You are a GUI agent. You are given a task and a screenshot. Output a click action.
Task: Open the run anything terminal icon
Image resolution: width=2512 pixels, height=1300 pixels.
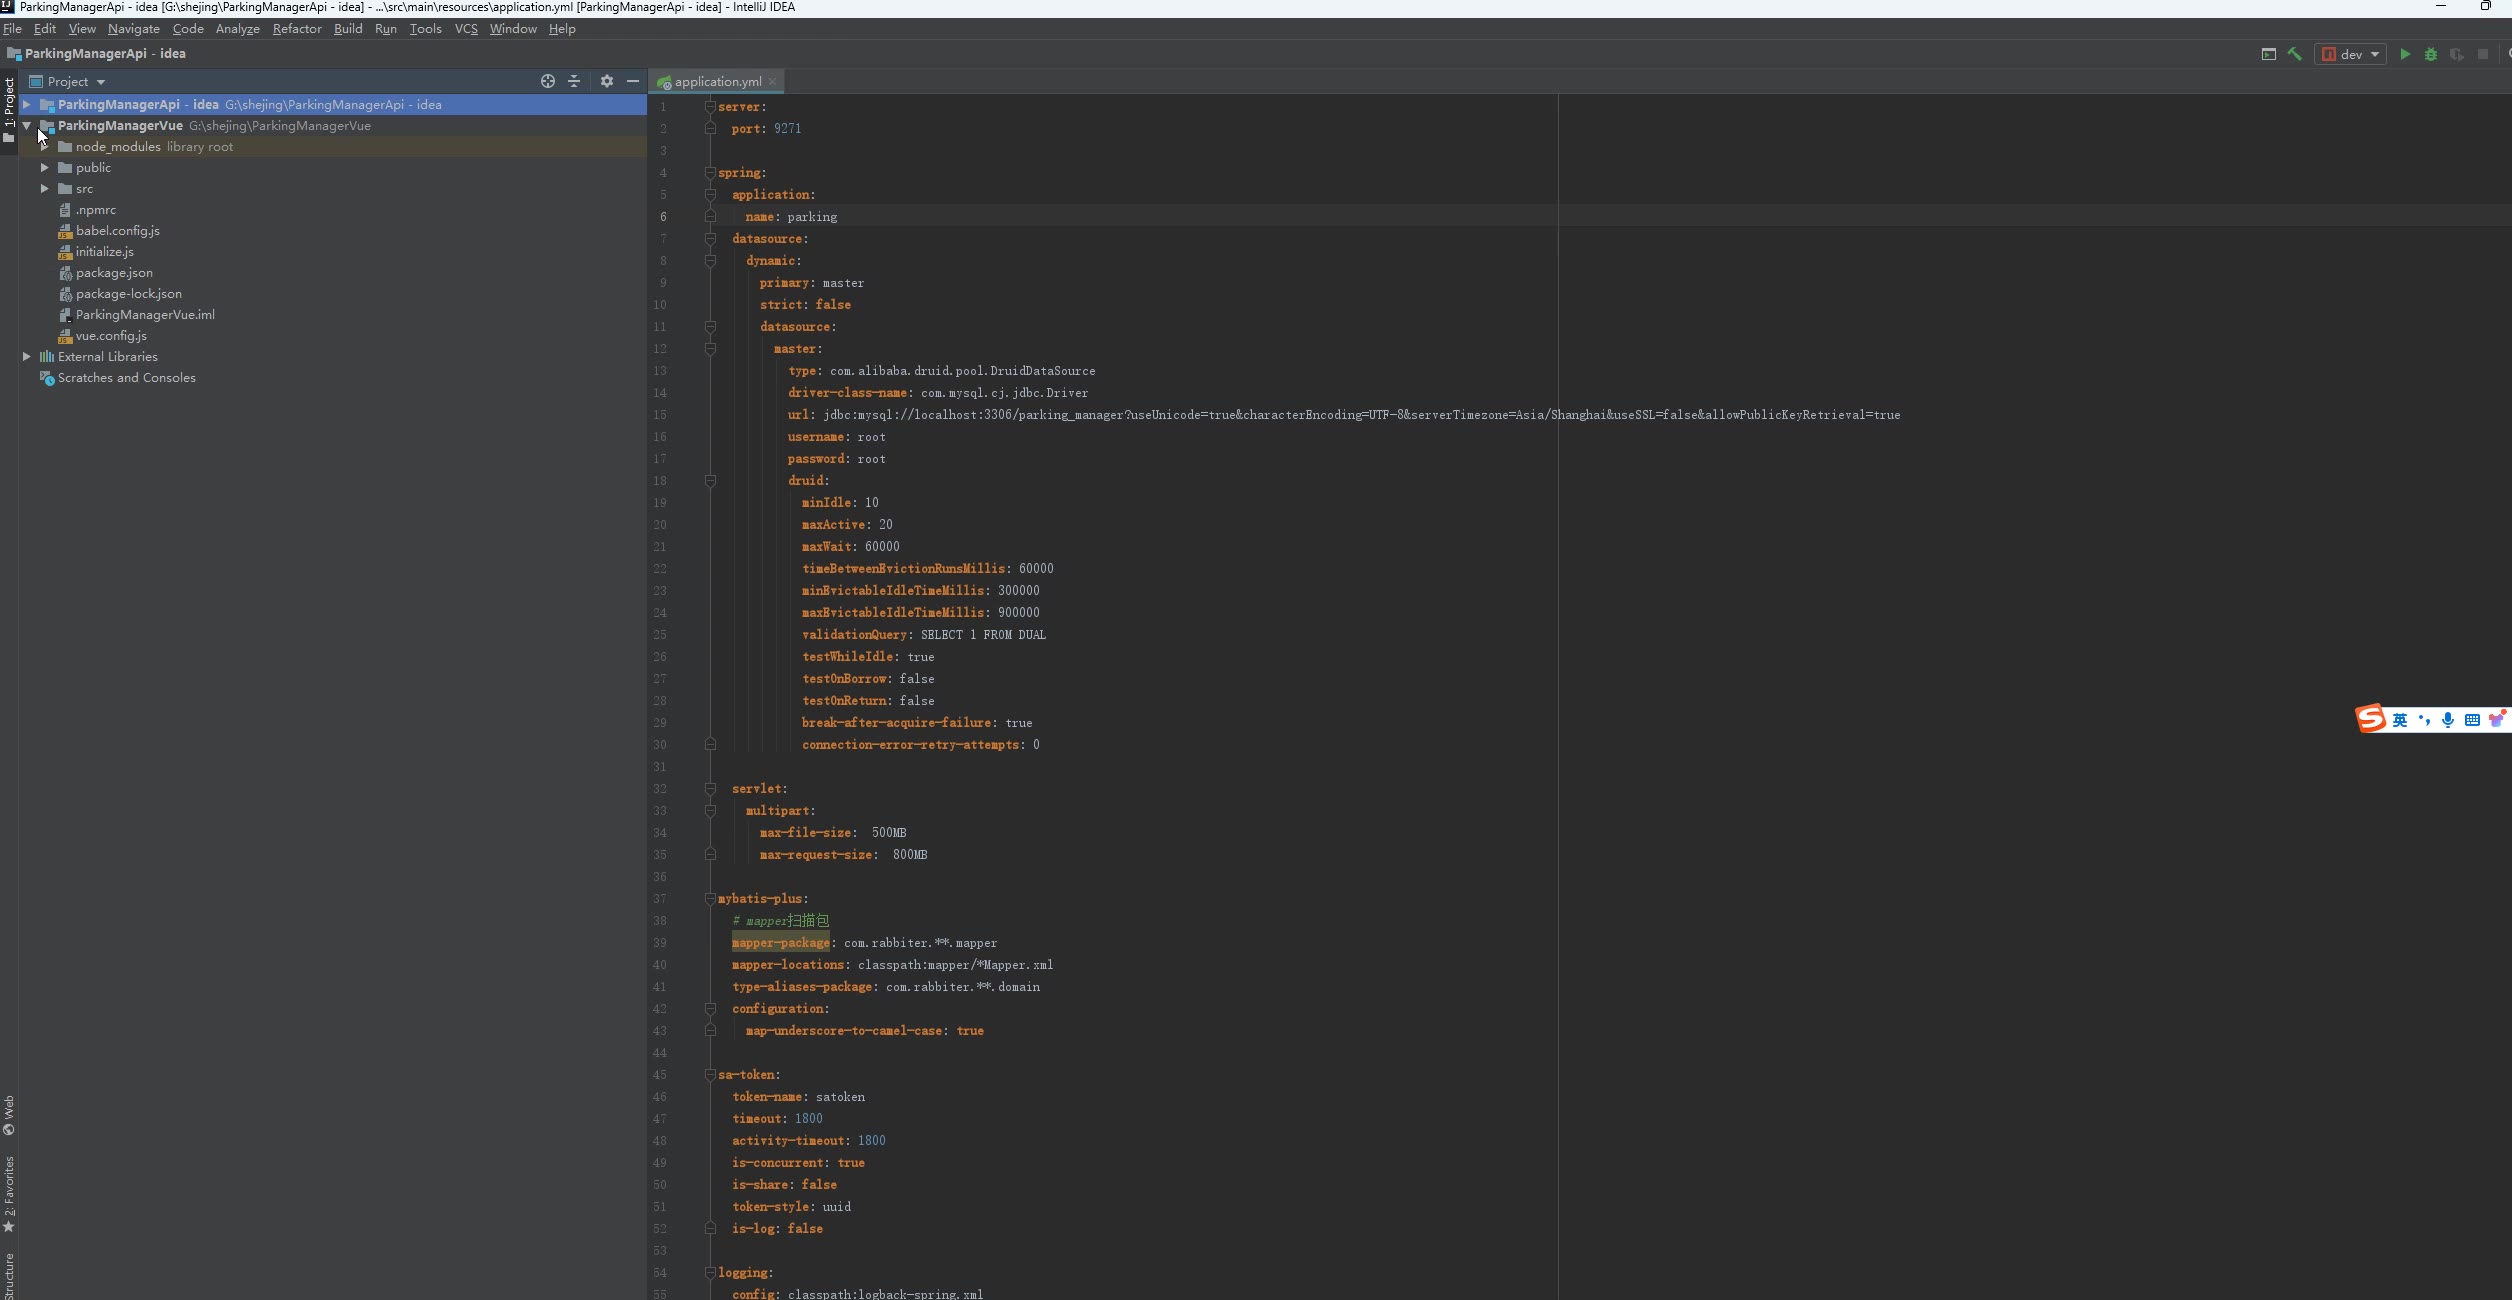[x=2269, y=54]
